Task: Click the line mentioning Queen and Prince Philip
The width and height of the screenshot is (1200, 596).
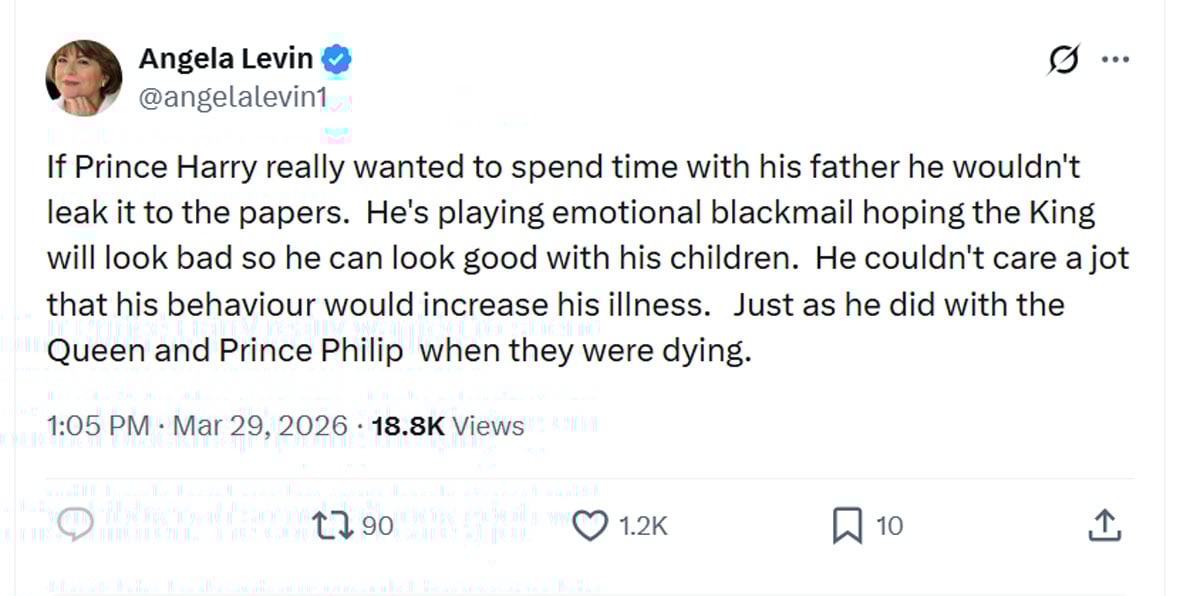Action: tap(398, 351)
